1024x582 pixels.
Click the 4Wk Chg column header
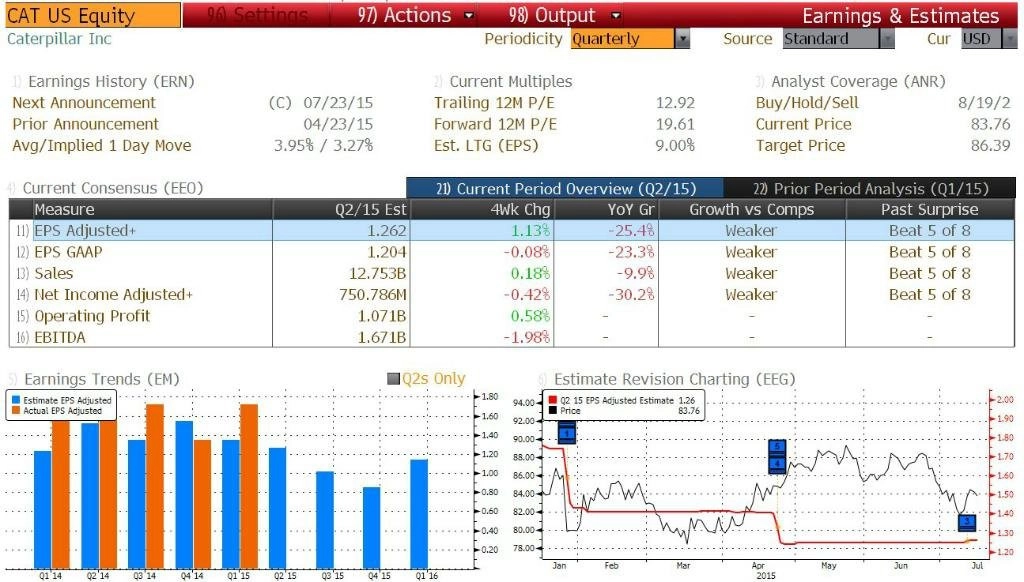click(483, 209)
